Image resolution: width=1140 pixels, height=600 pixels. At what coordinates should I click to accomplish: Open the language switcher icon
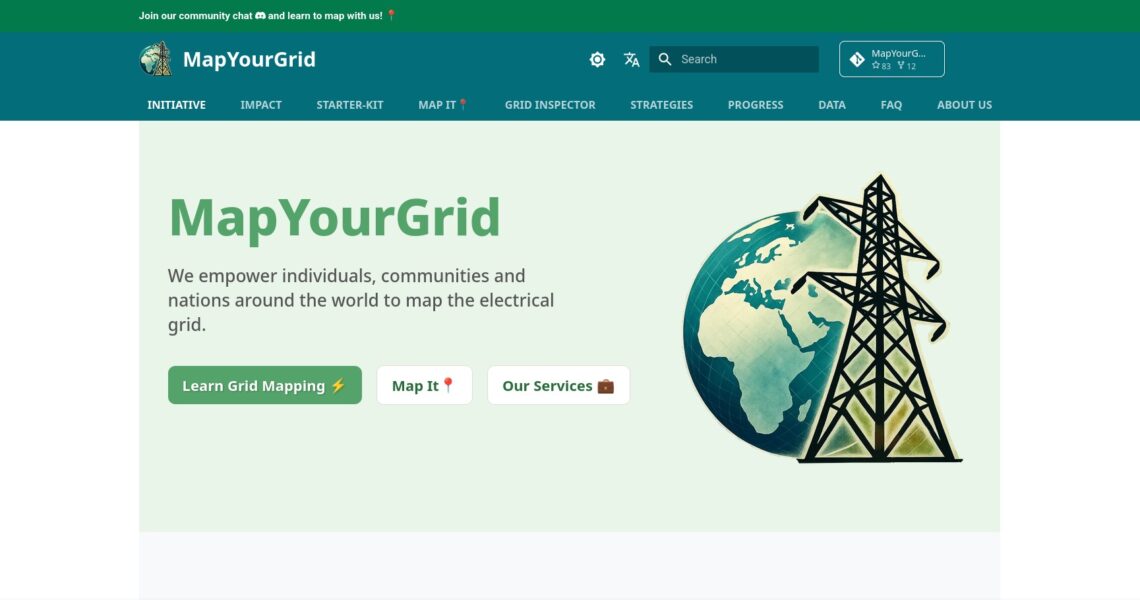tap(631, 59)
